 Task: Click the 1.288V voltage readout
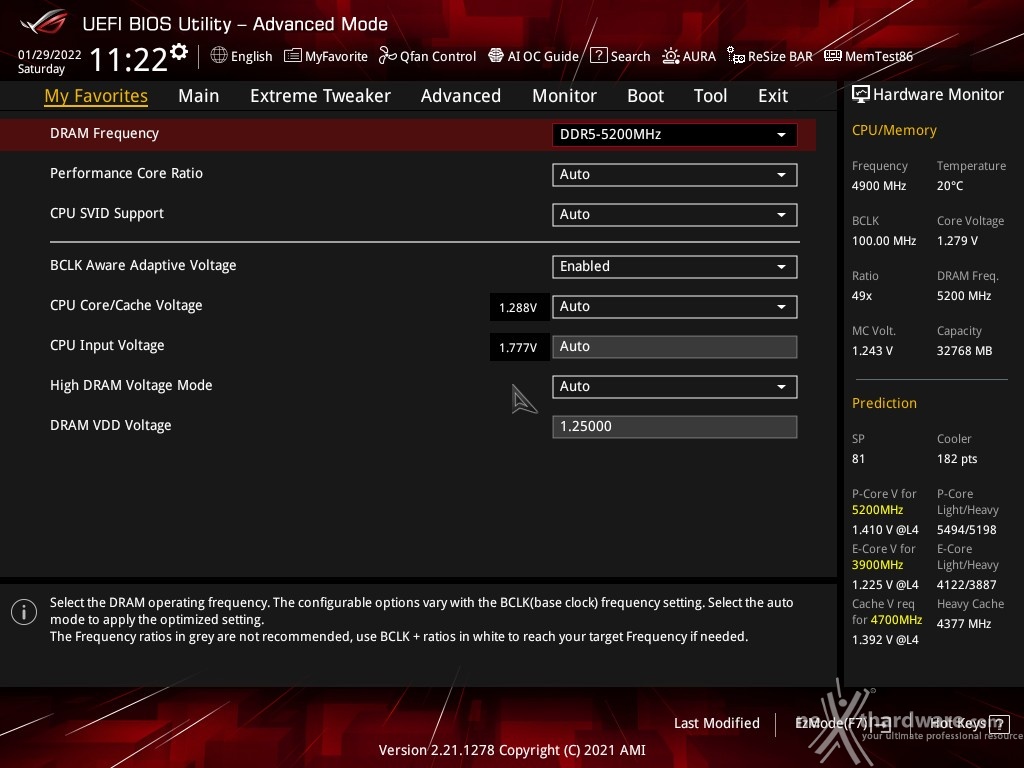518,308
